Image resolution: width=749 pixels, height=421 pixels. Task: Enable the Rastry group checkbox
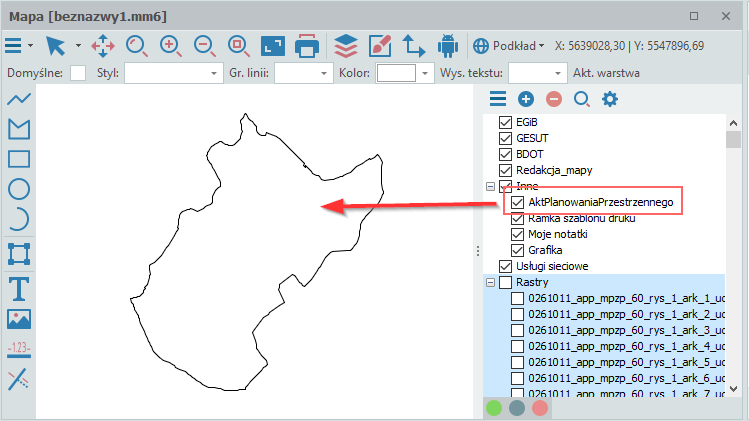tap(505, 283)
